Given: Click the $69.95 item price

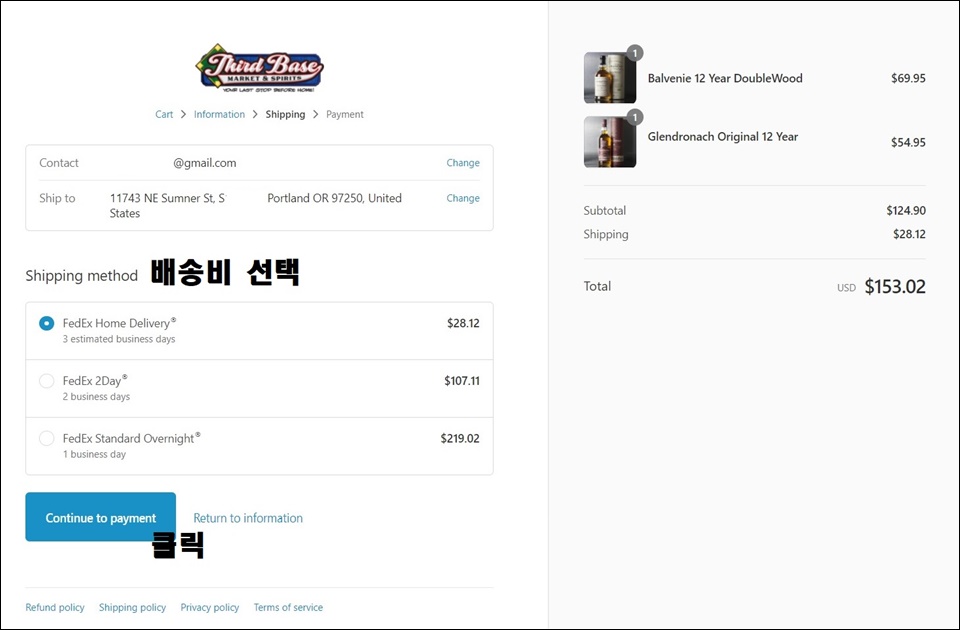Looking at the screenshot, I should [x=909, y=78].
